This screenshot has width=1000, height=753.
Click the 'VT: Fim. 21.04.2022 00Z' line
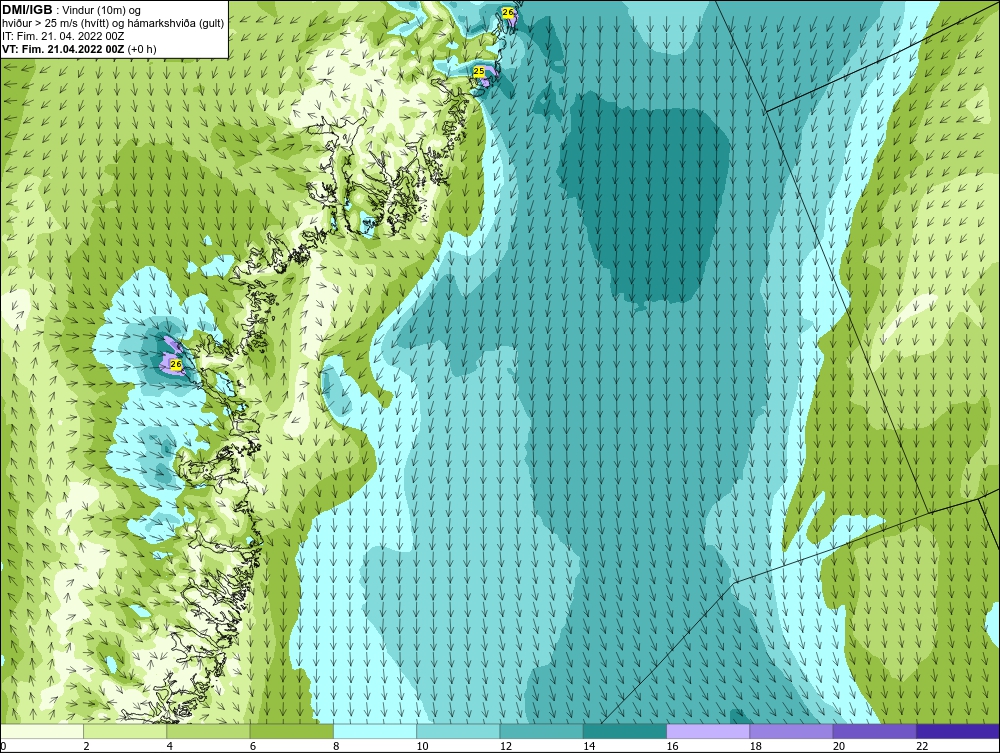coord(63,49)
